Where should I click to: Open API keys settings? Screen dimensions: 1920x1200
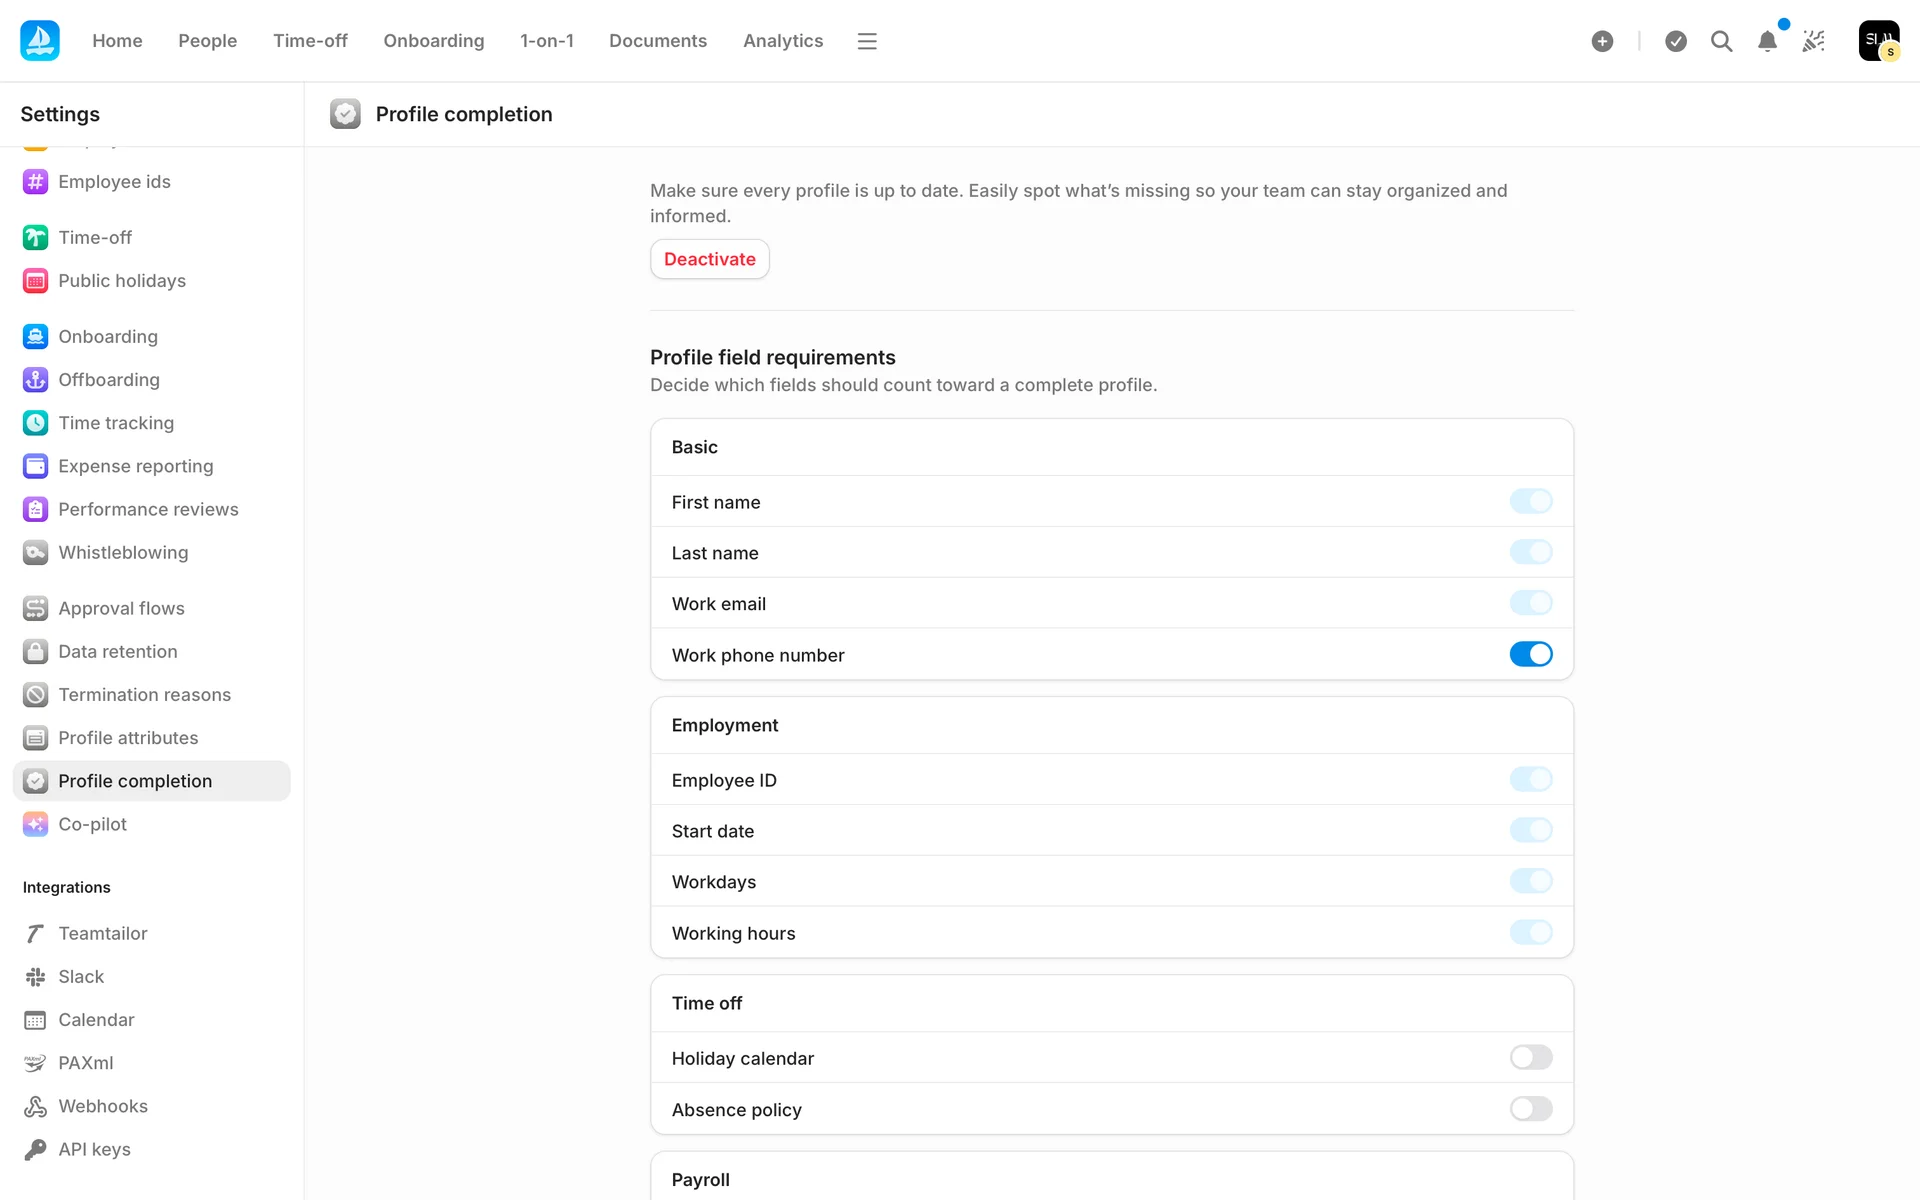pyautogui.click(x=94, y=1150)
